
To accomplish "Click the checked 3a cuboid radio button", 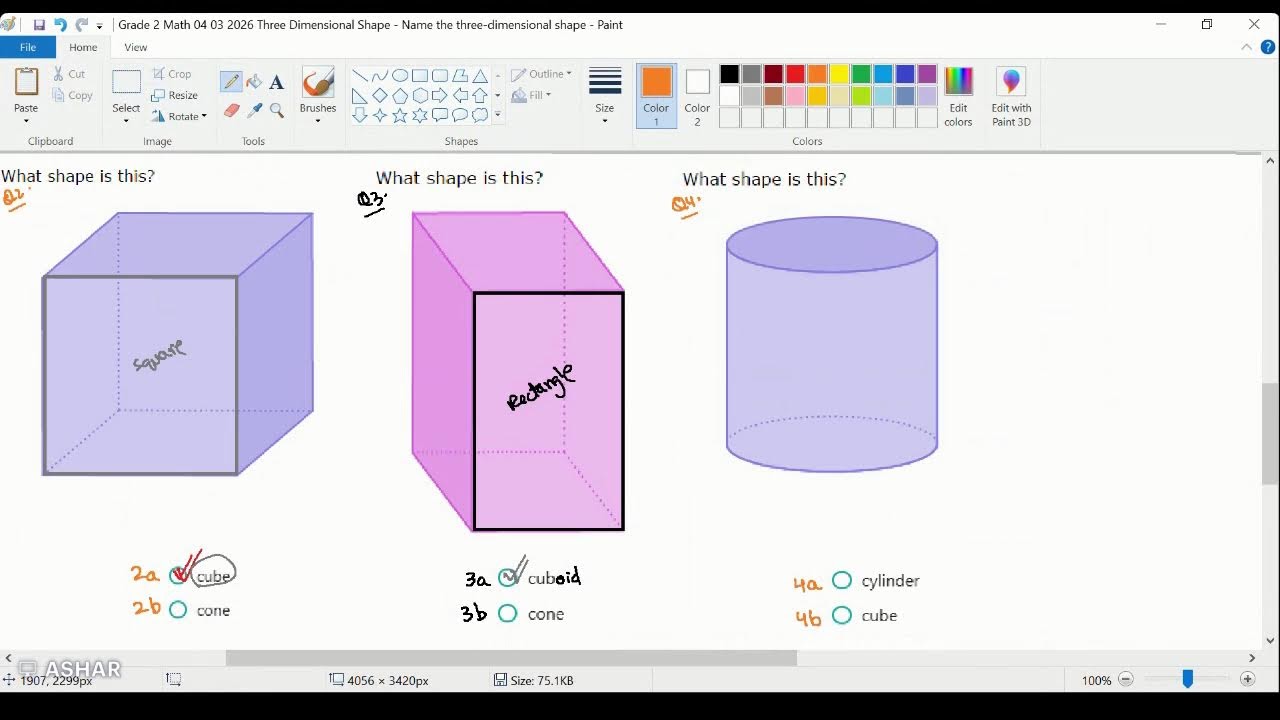I will click(509, 577).
